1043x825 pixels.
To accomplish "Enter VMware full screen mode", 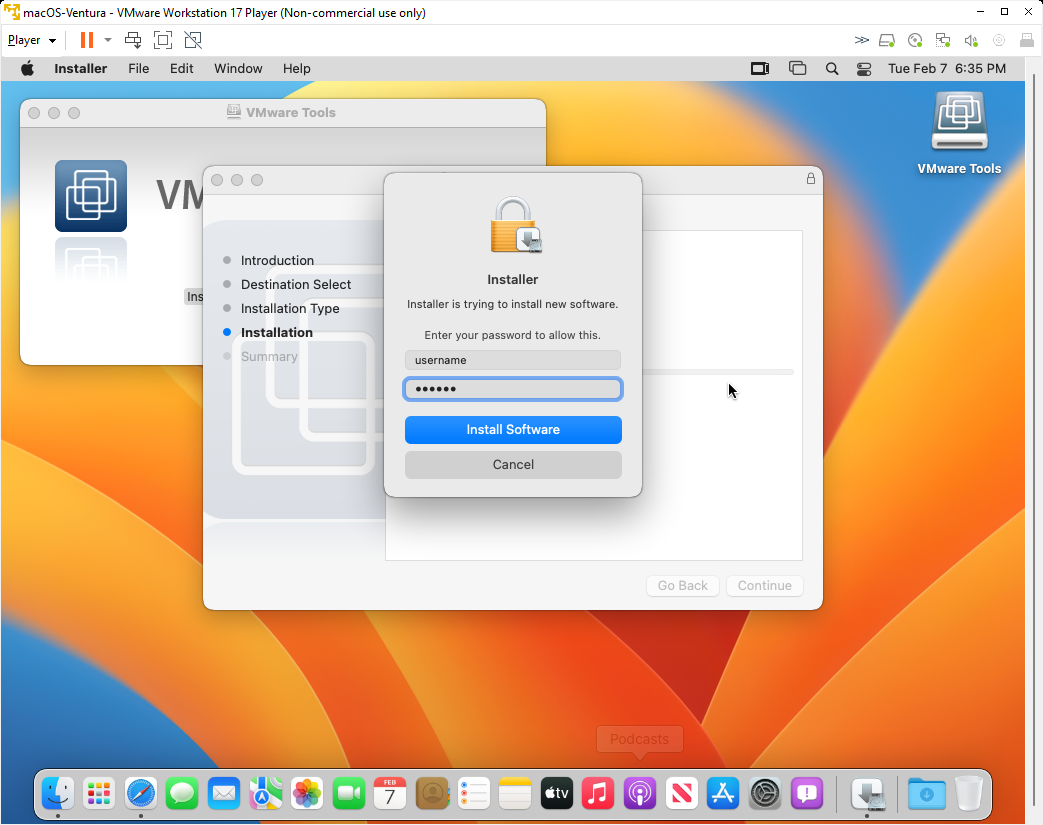I will [x=163, y=40].
